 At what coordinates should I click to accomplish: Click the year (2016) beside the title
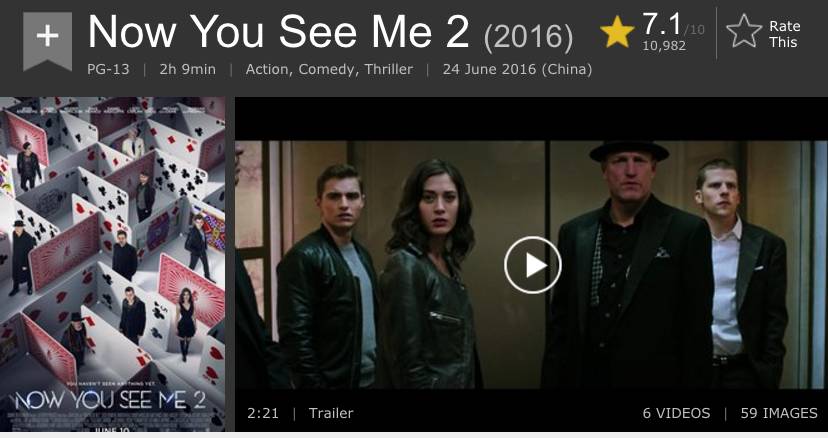click(528, 36)
